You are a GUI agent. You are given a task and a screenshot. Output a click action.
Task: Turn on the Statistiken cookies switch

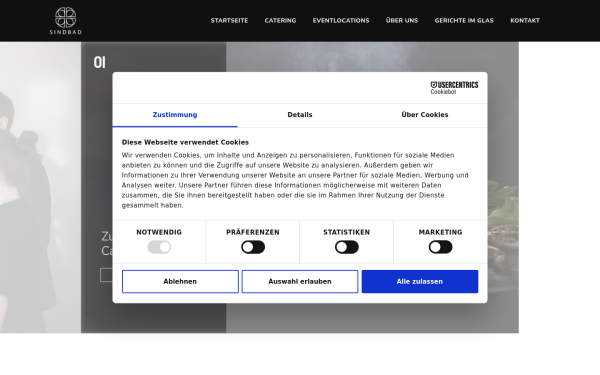click(347, 247)
